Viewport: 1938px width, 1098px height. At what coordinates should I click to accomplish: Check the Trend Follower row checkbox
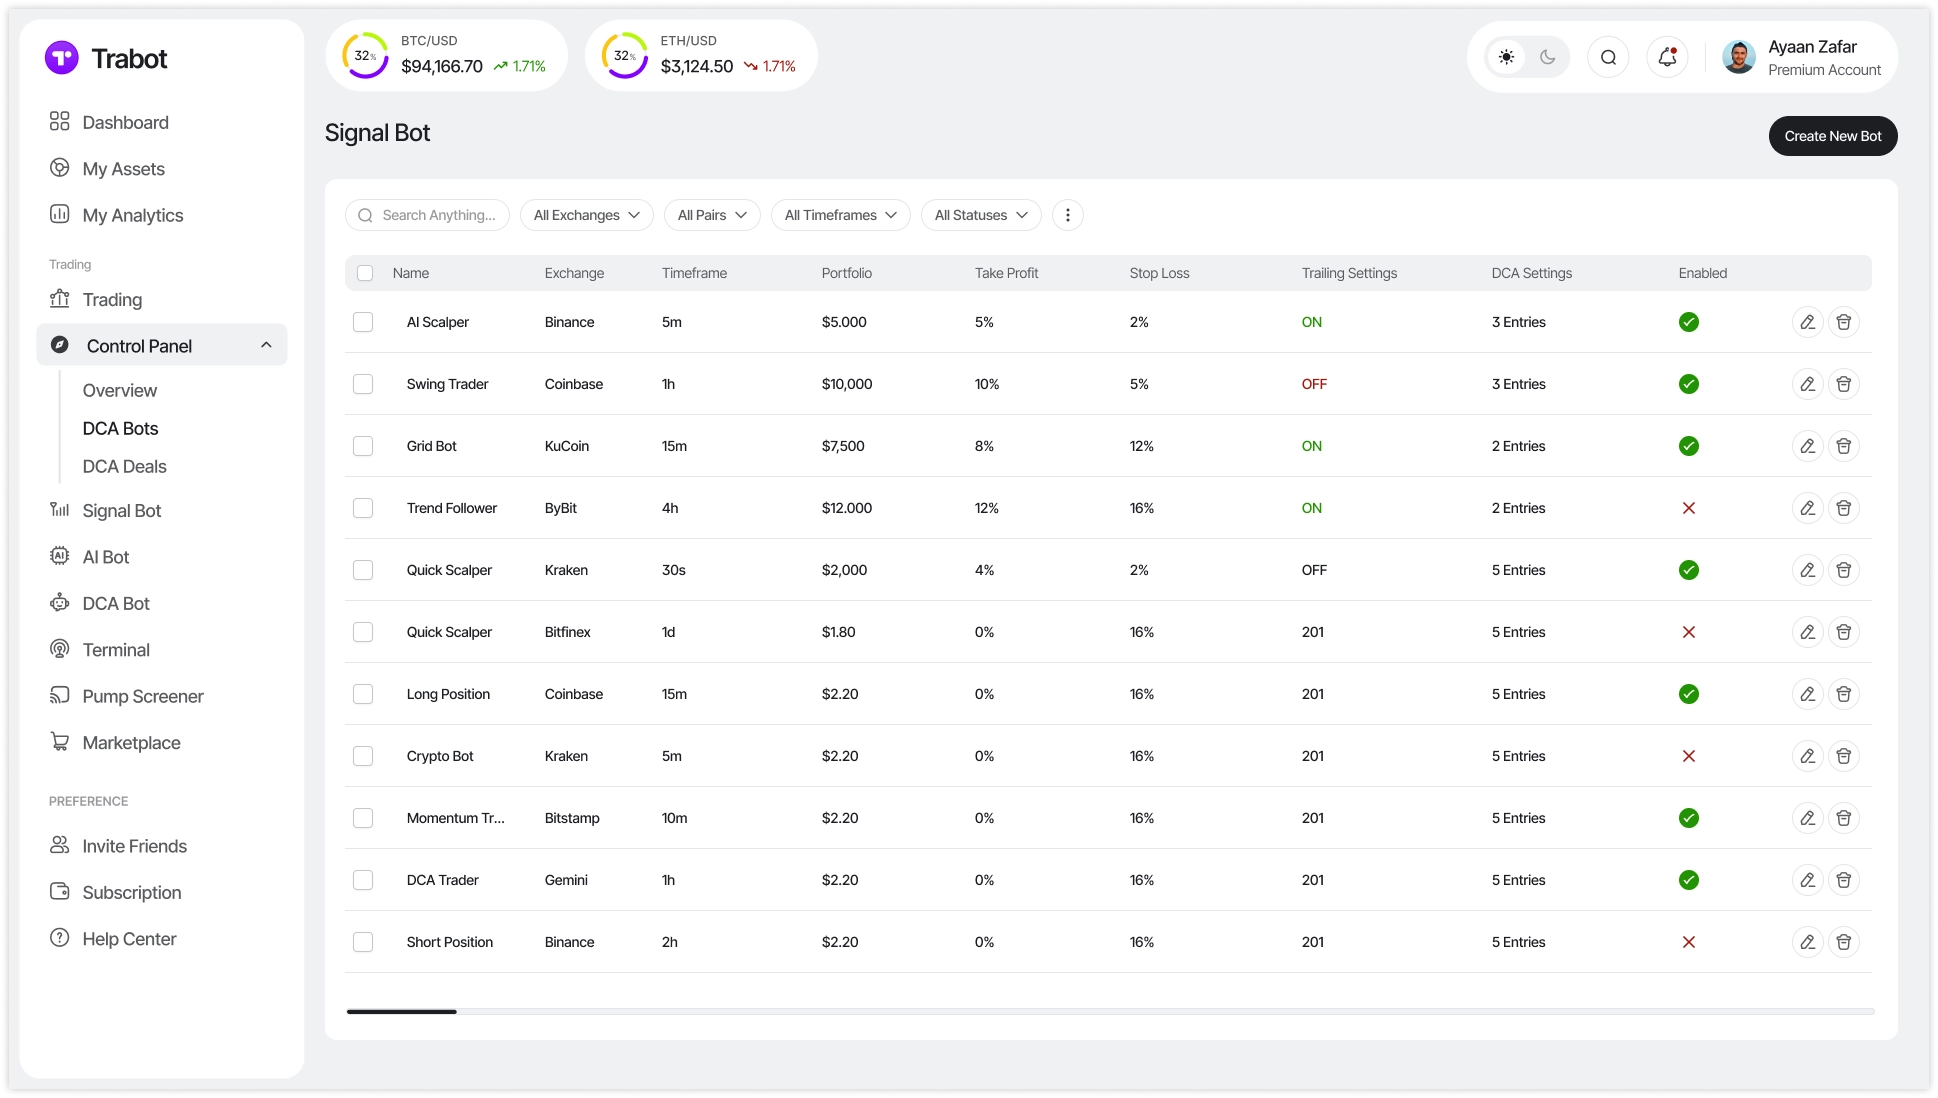(x=363, y=508)
